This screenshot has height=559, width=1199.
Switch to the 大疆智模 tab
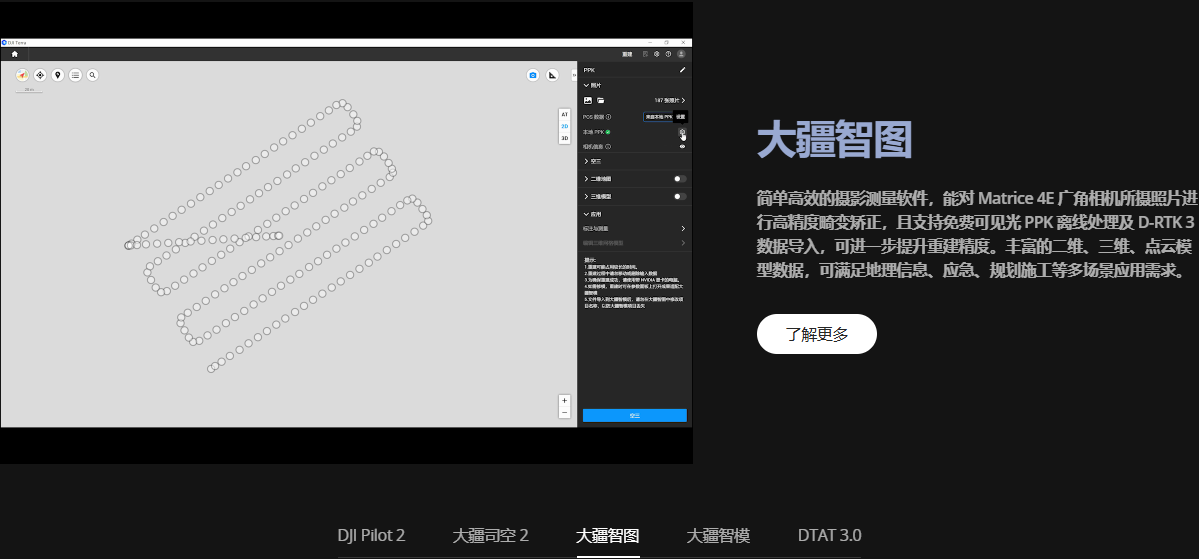(x=718, y=535)
